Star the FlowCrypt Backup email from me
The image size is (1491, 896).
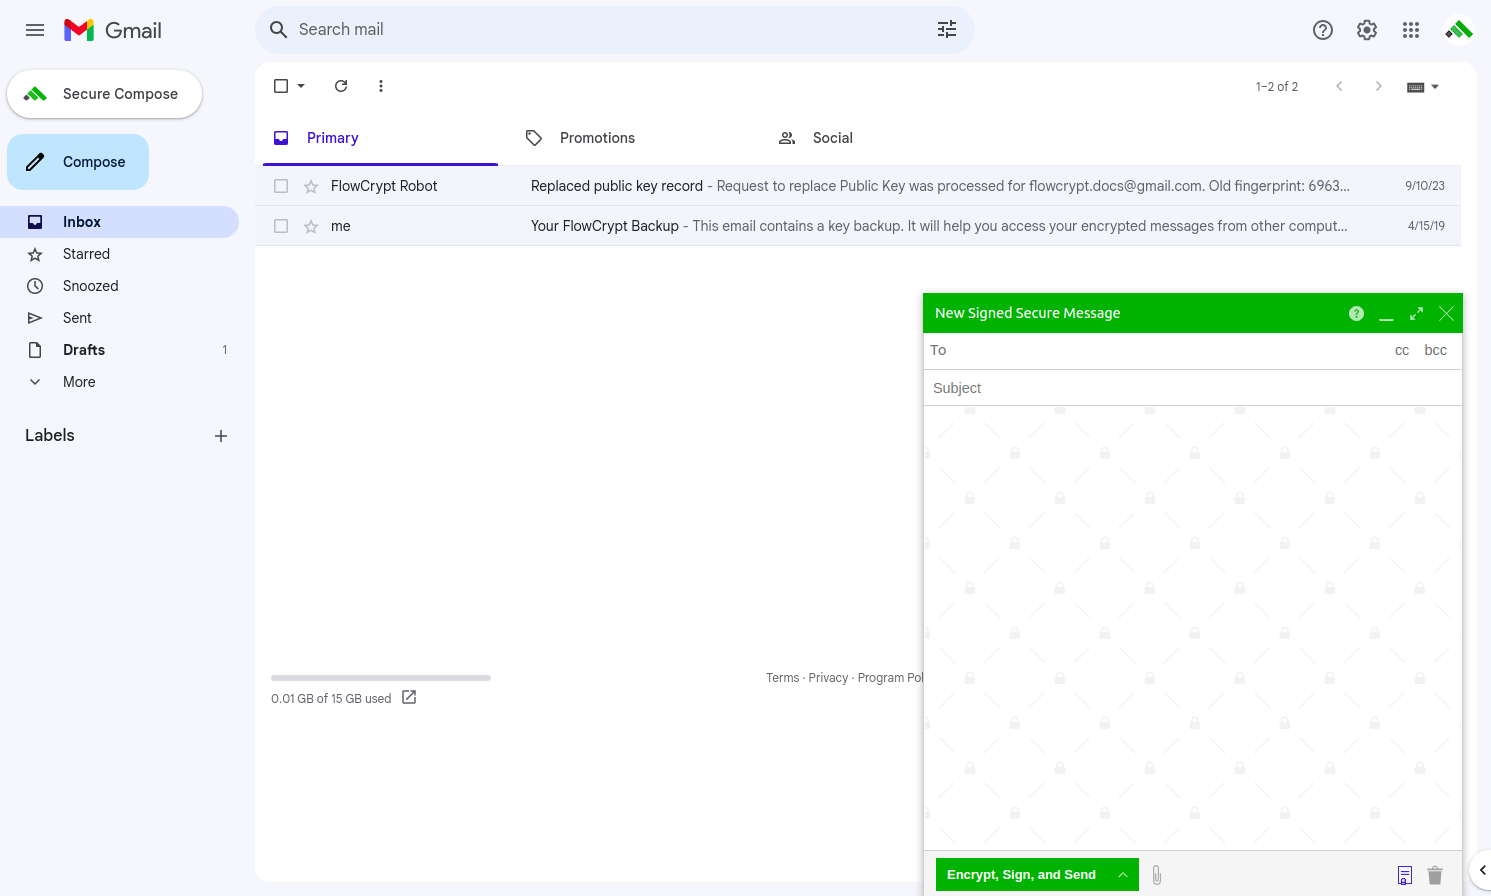[x=311, y=226]
